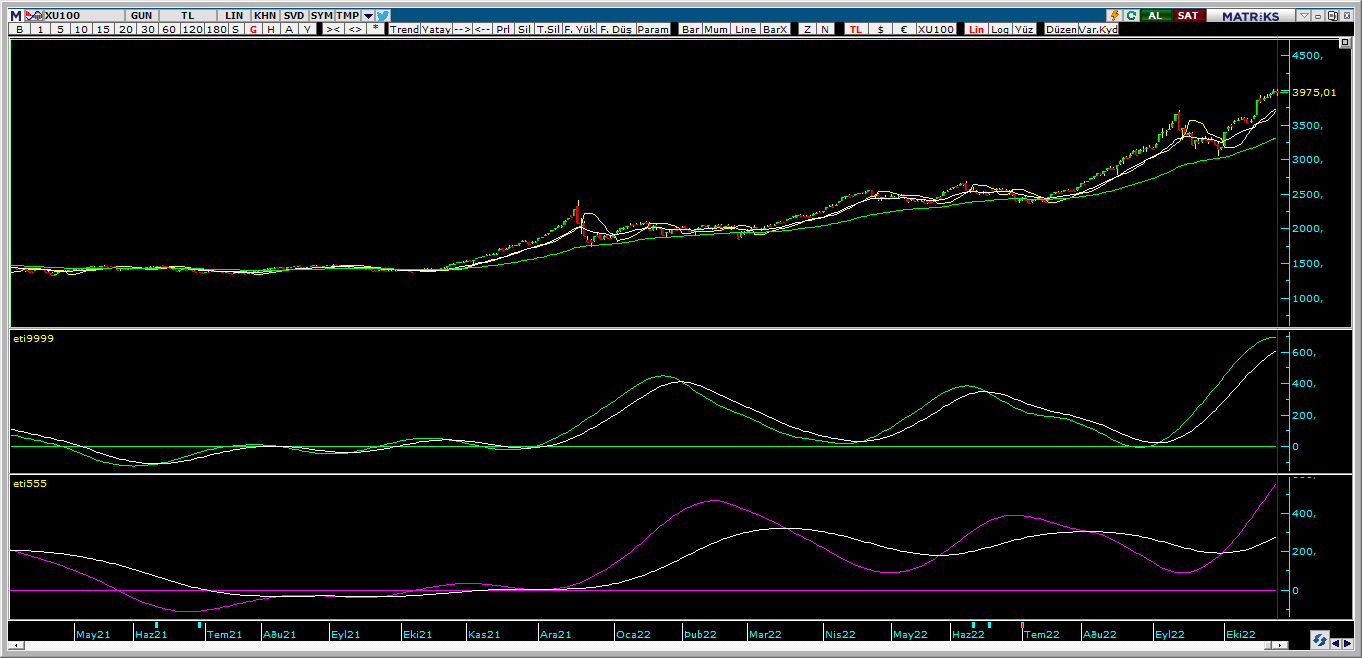Click the Yatay horizontal line button
The height and width of the screenshot is (658, 1362).
(436, 29)
